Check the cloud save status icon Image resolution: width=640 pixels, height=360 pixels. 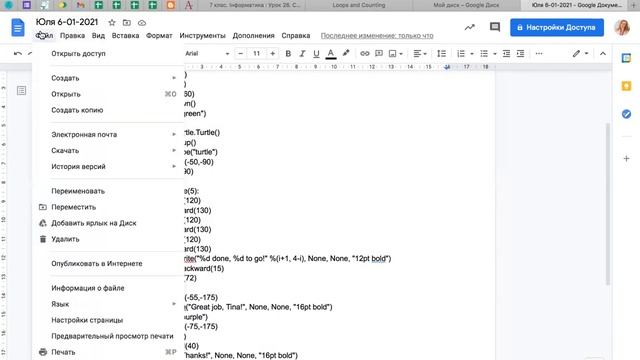coord(142,23)
